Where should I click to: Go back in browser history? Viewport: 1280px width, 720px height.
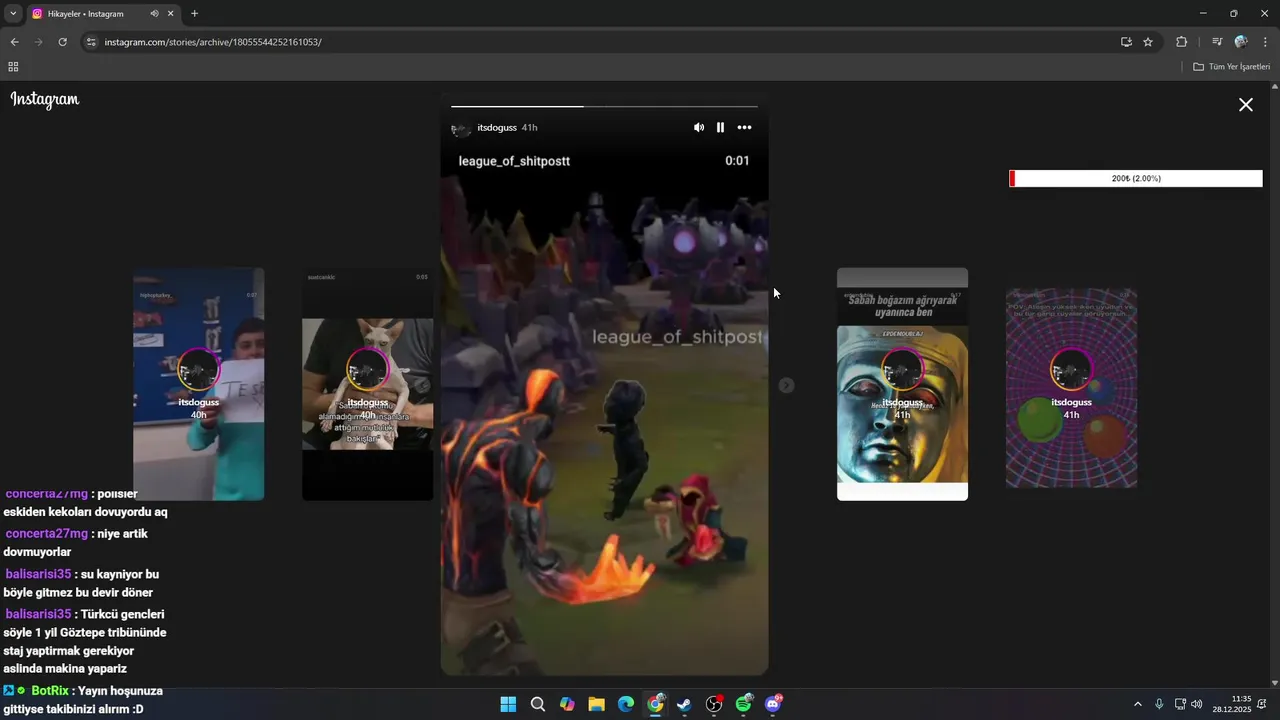click(x=14, y=42)
